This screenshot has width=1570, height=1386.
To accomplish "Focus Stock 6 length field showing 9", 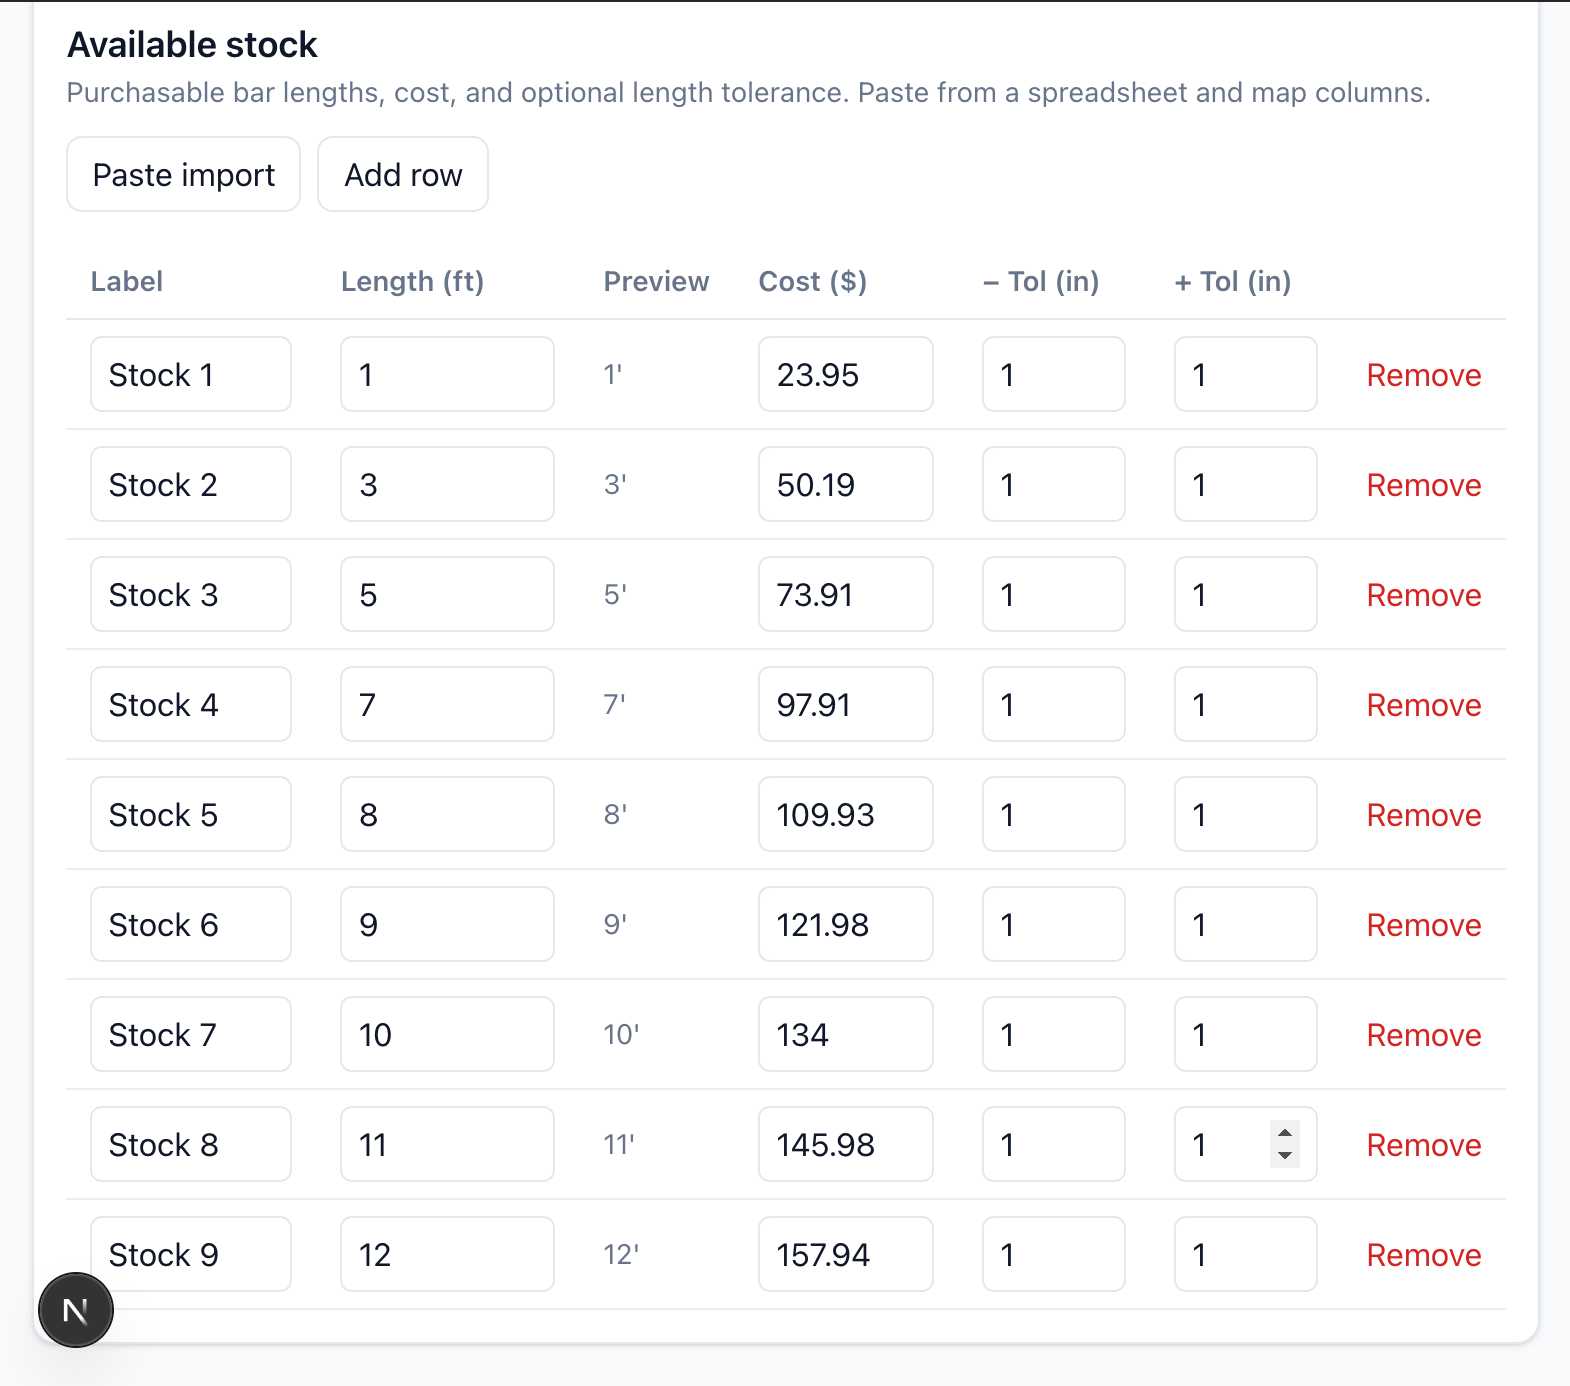I will (447, 924).
